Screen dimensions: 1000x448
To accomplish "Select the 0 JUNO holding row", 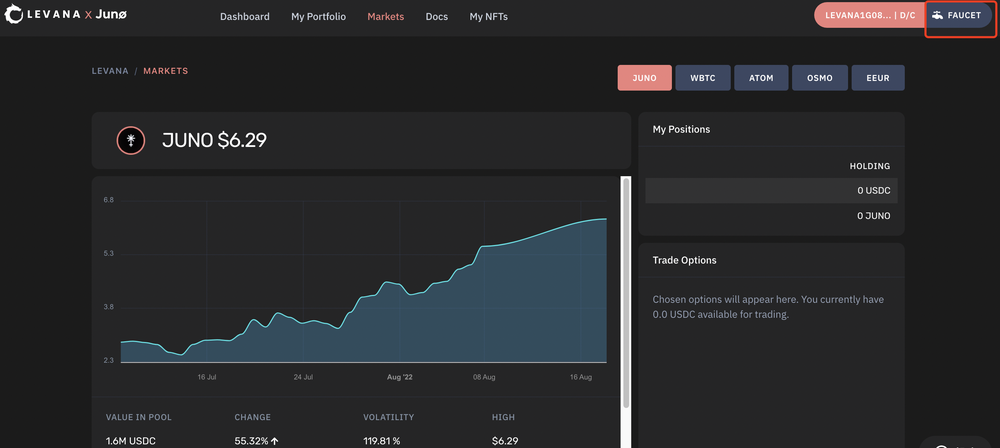I will tap(772, 216).
